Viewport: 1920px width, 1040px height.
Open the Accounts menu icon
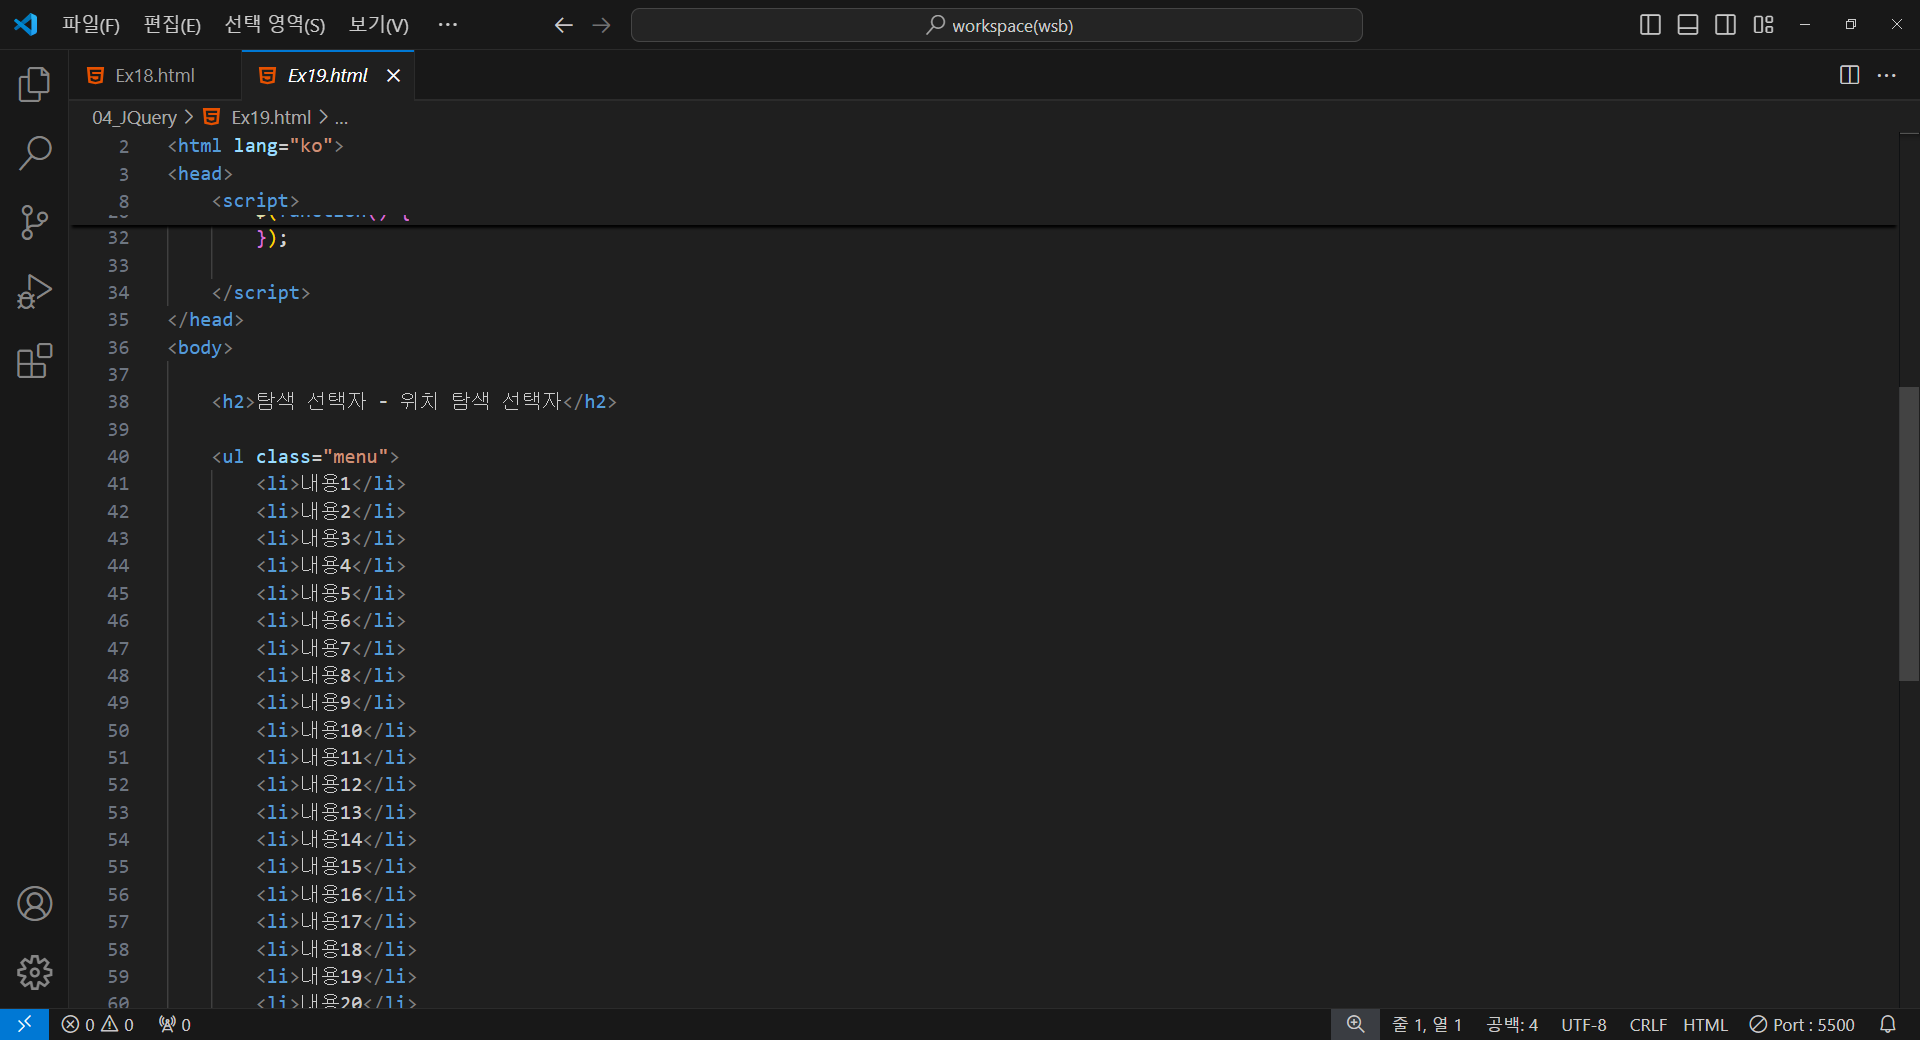(34, 904)
